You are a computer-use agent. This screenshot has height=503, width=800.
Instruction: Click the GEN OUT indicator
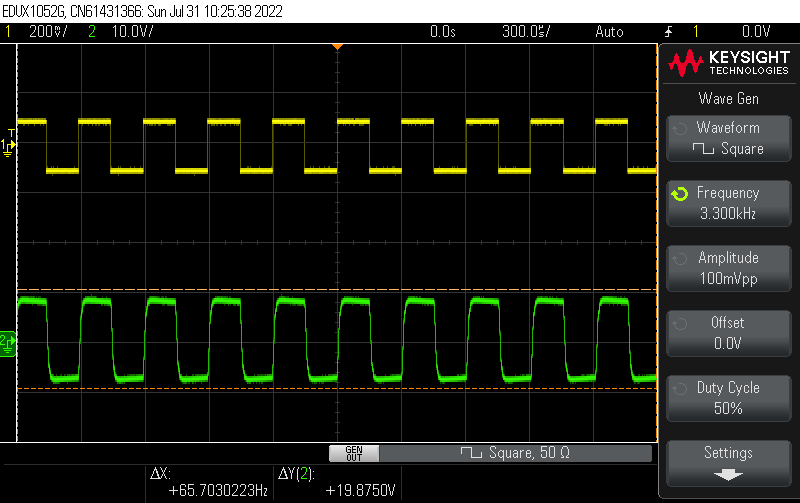coord(354,453)
